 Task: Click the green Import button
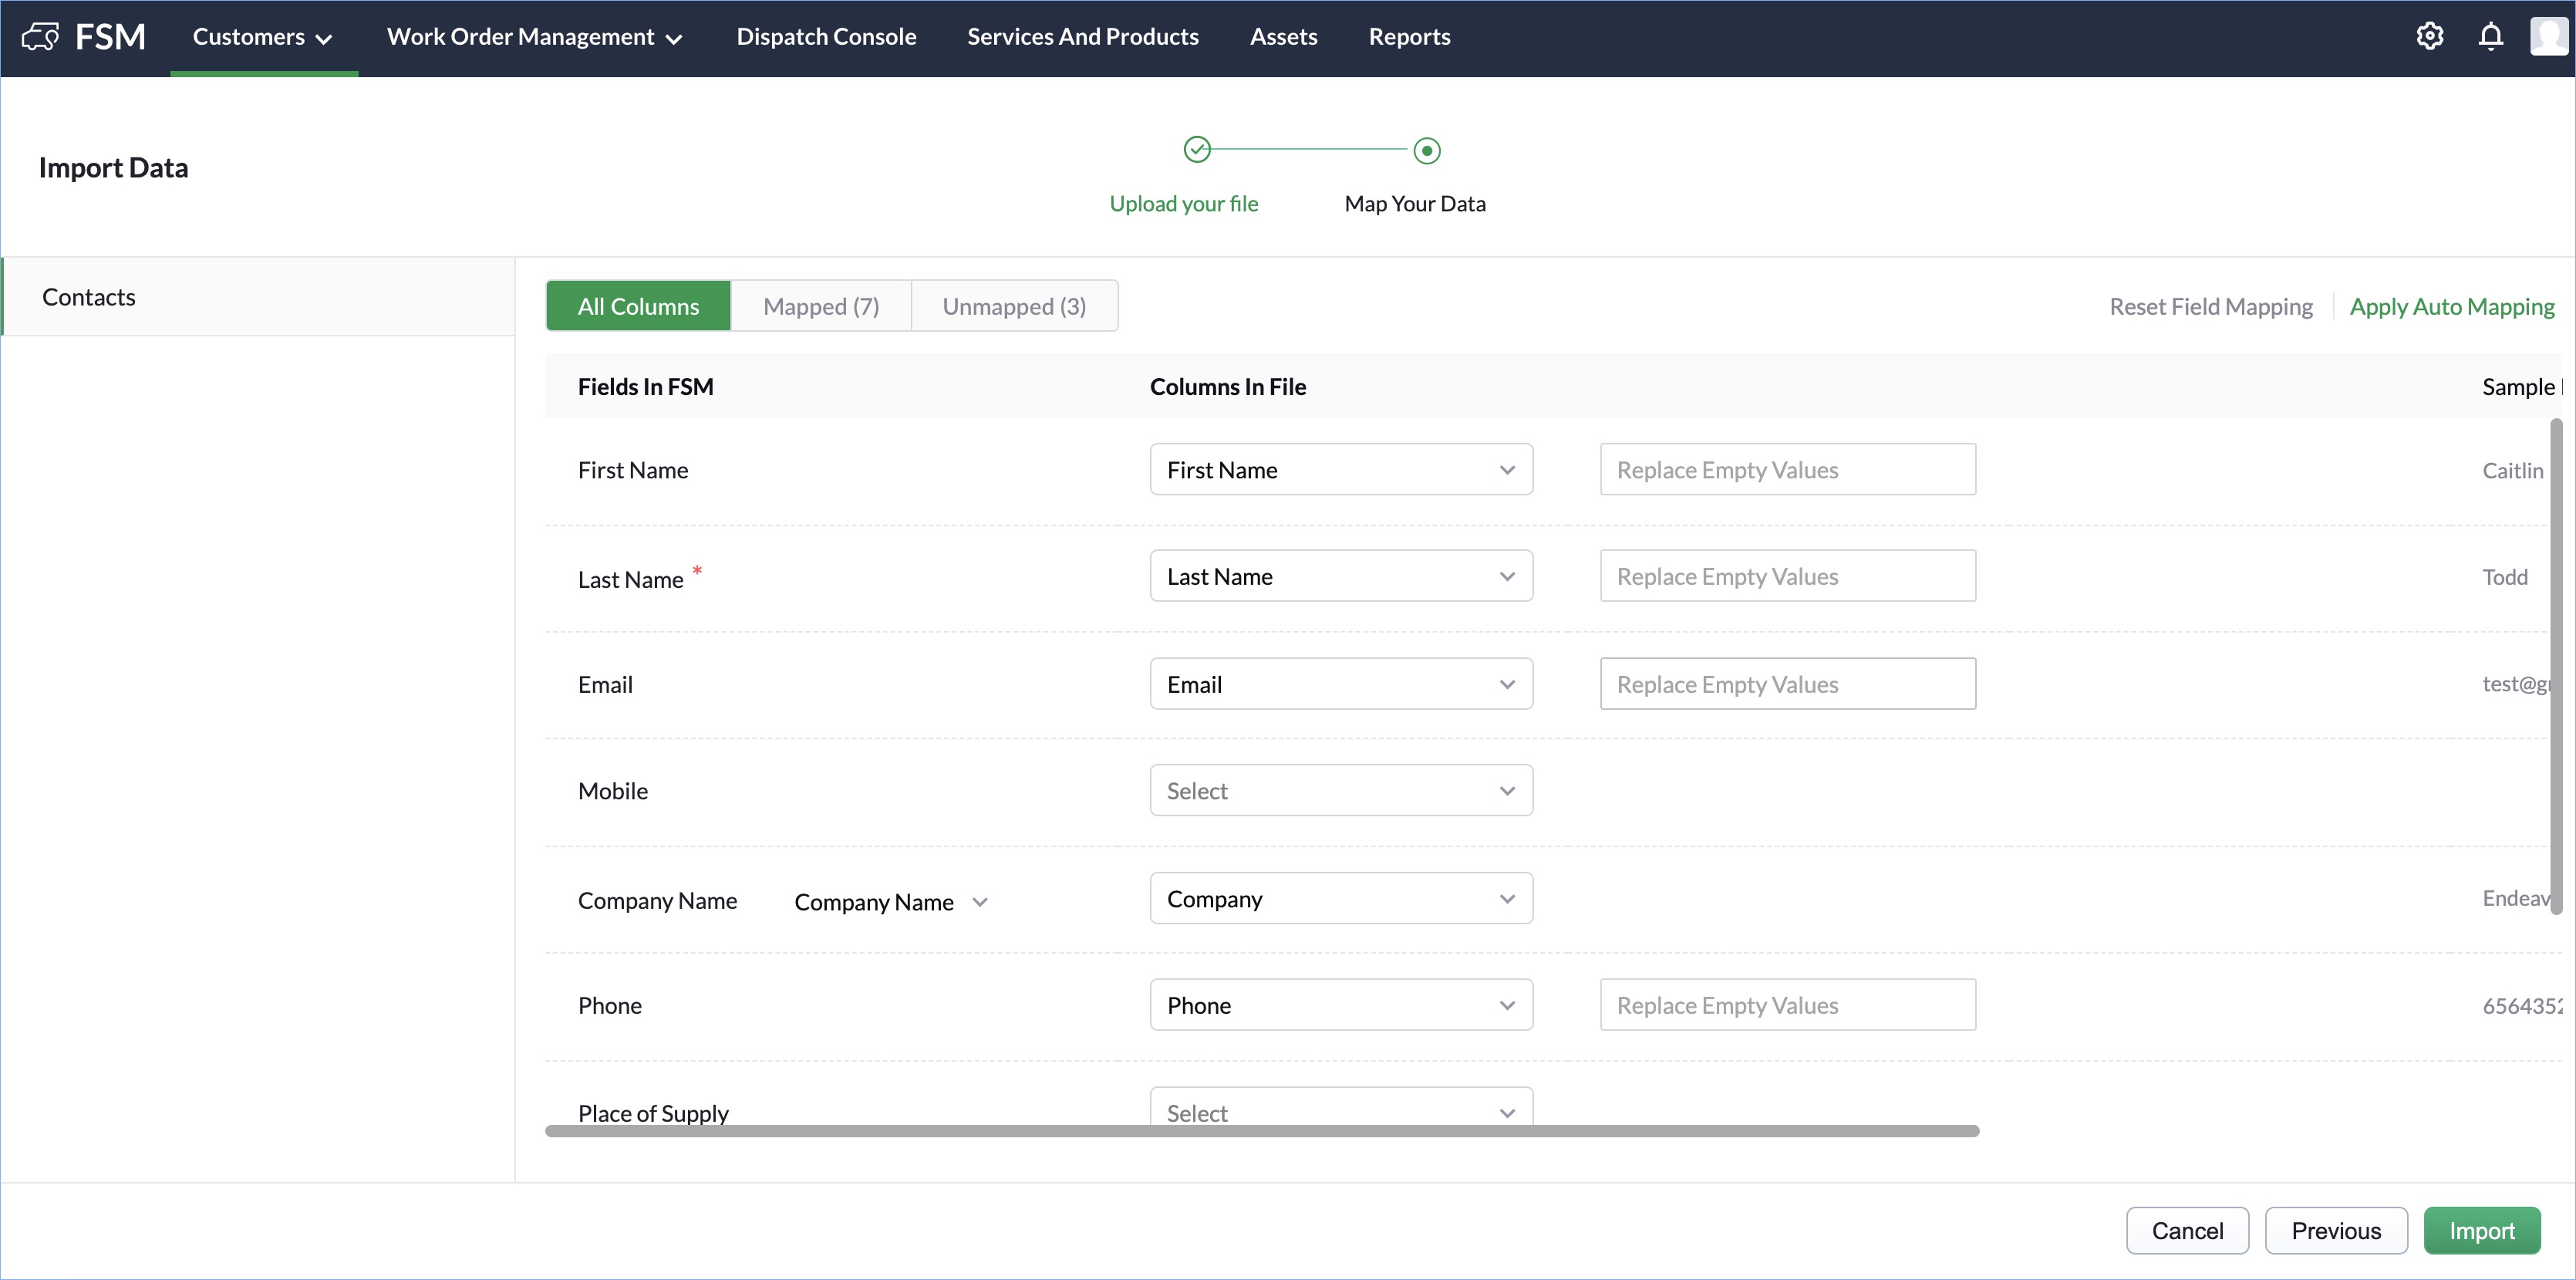click(2481, 1231)
